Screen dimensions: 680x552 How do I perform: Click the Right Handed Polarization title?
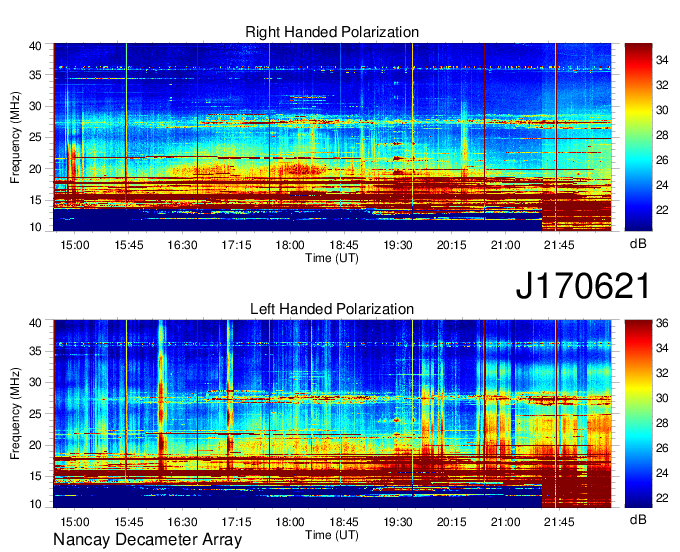tap(332, 32)
